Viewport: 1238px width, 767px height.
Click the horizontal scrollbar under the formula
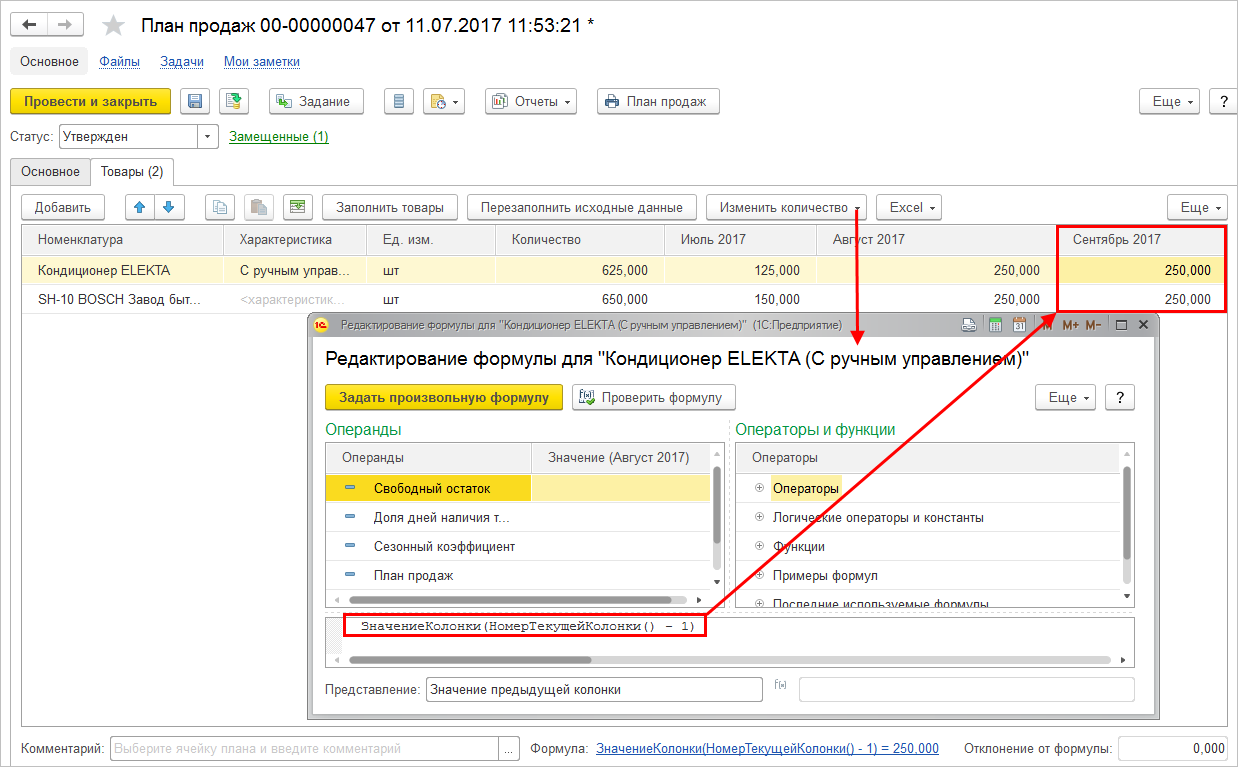point(730,660)
